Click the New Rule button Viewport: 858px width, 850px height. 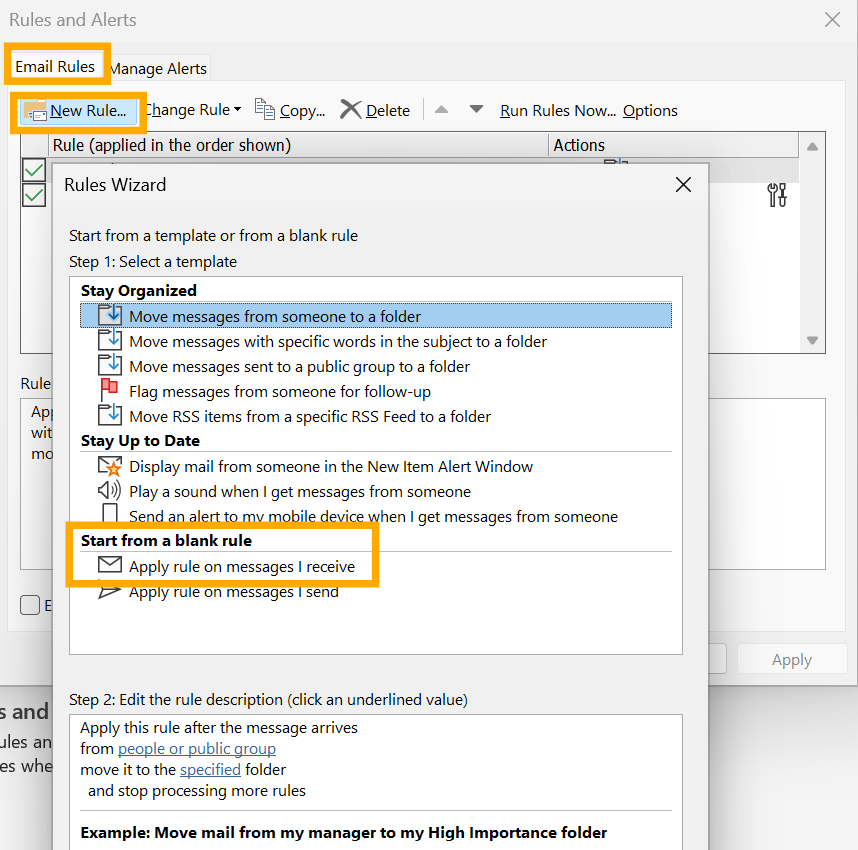pos(78,111)
